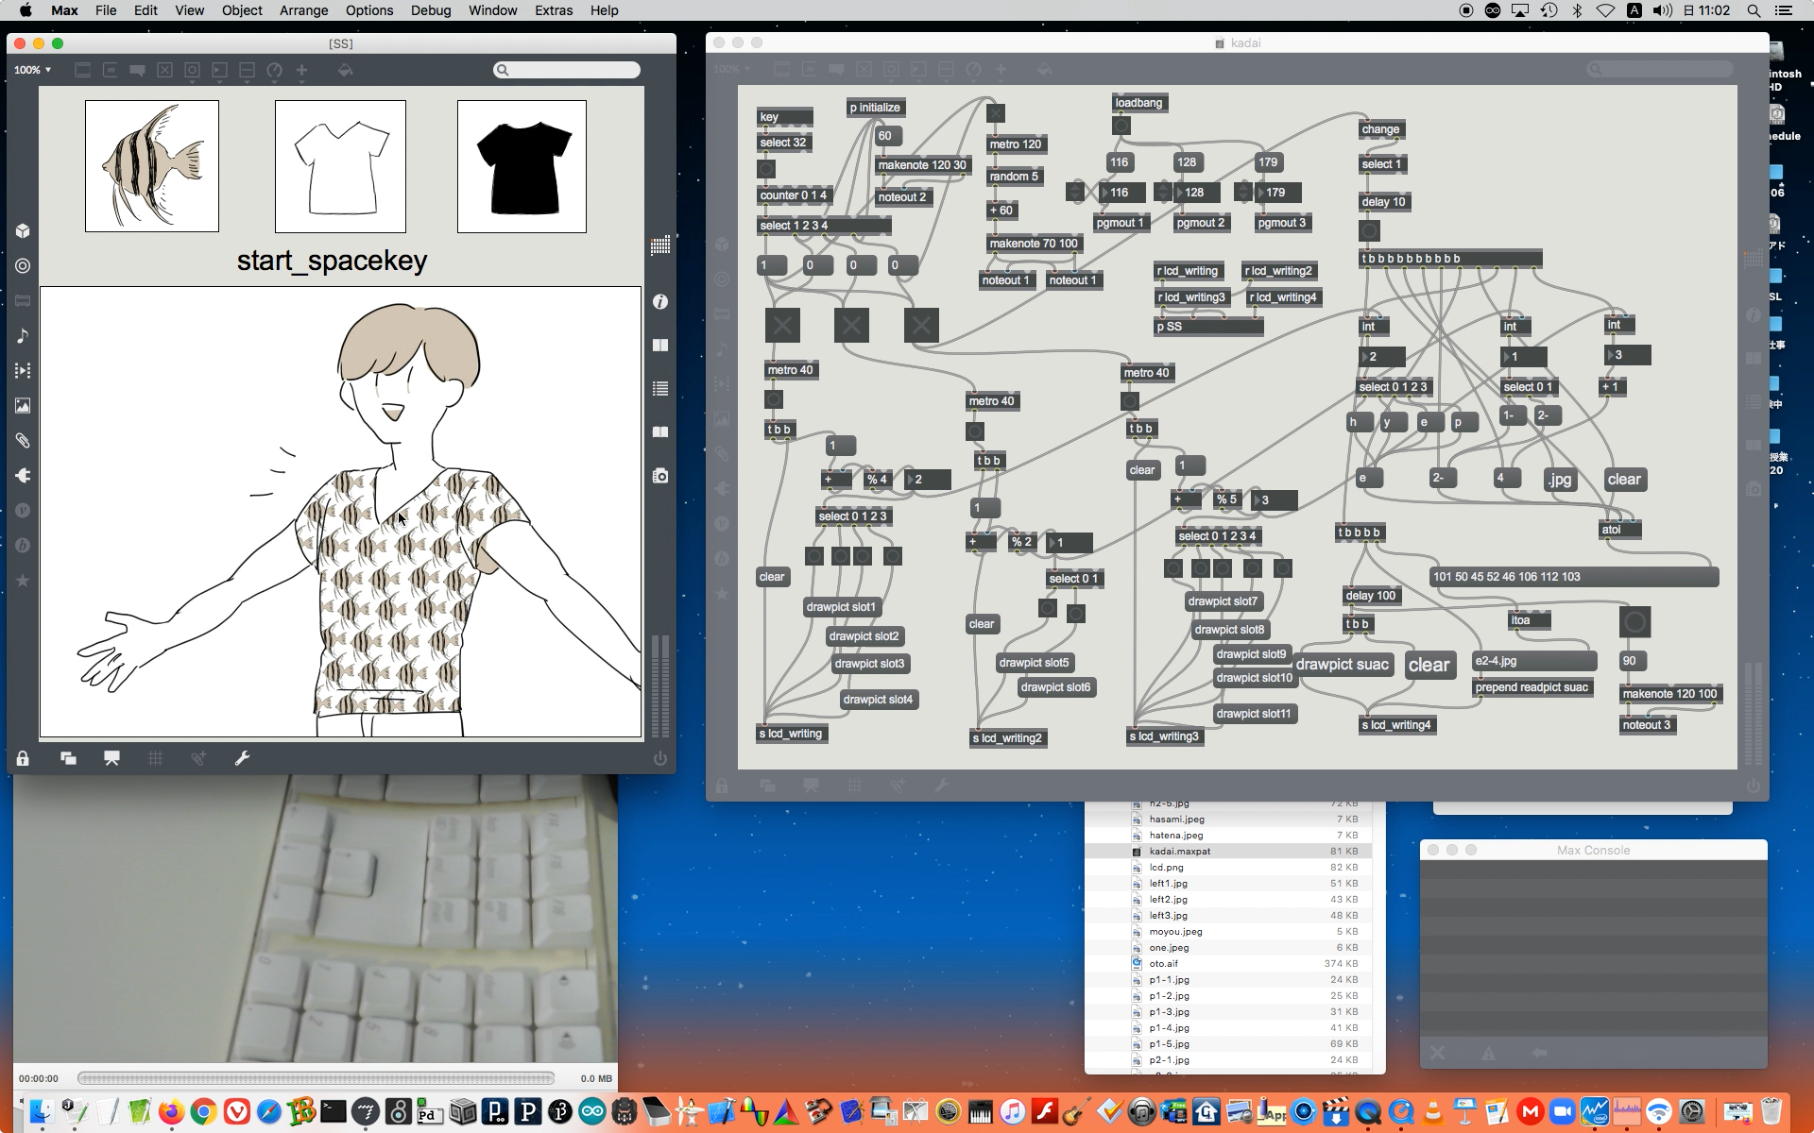Open the patcher wrench tools icon
1814x1133 pixels.
pyautogui.click(x=242, y=758)
